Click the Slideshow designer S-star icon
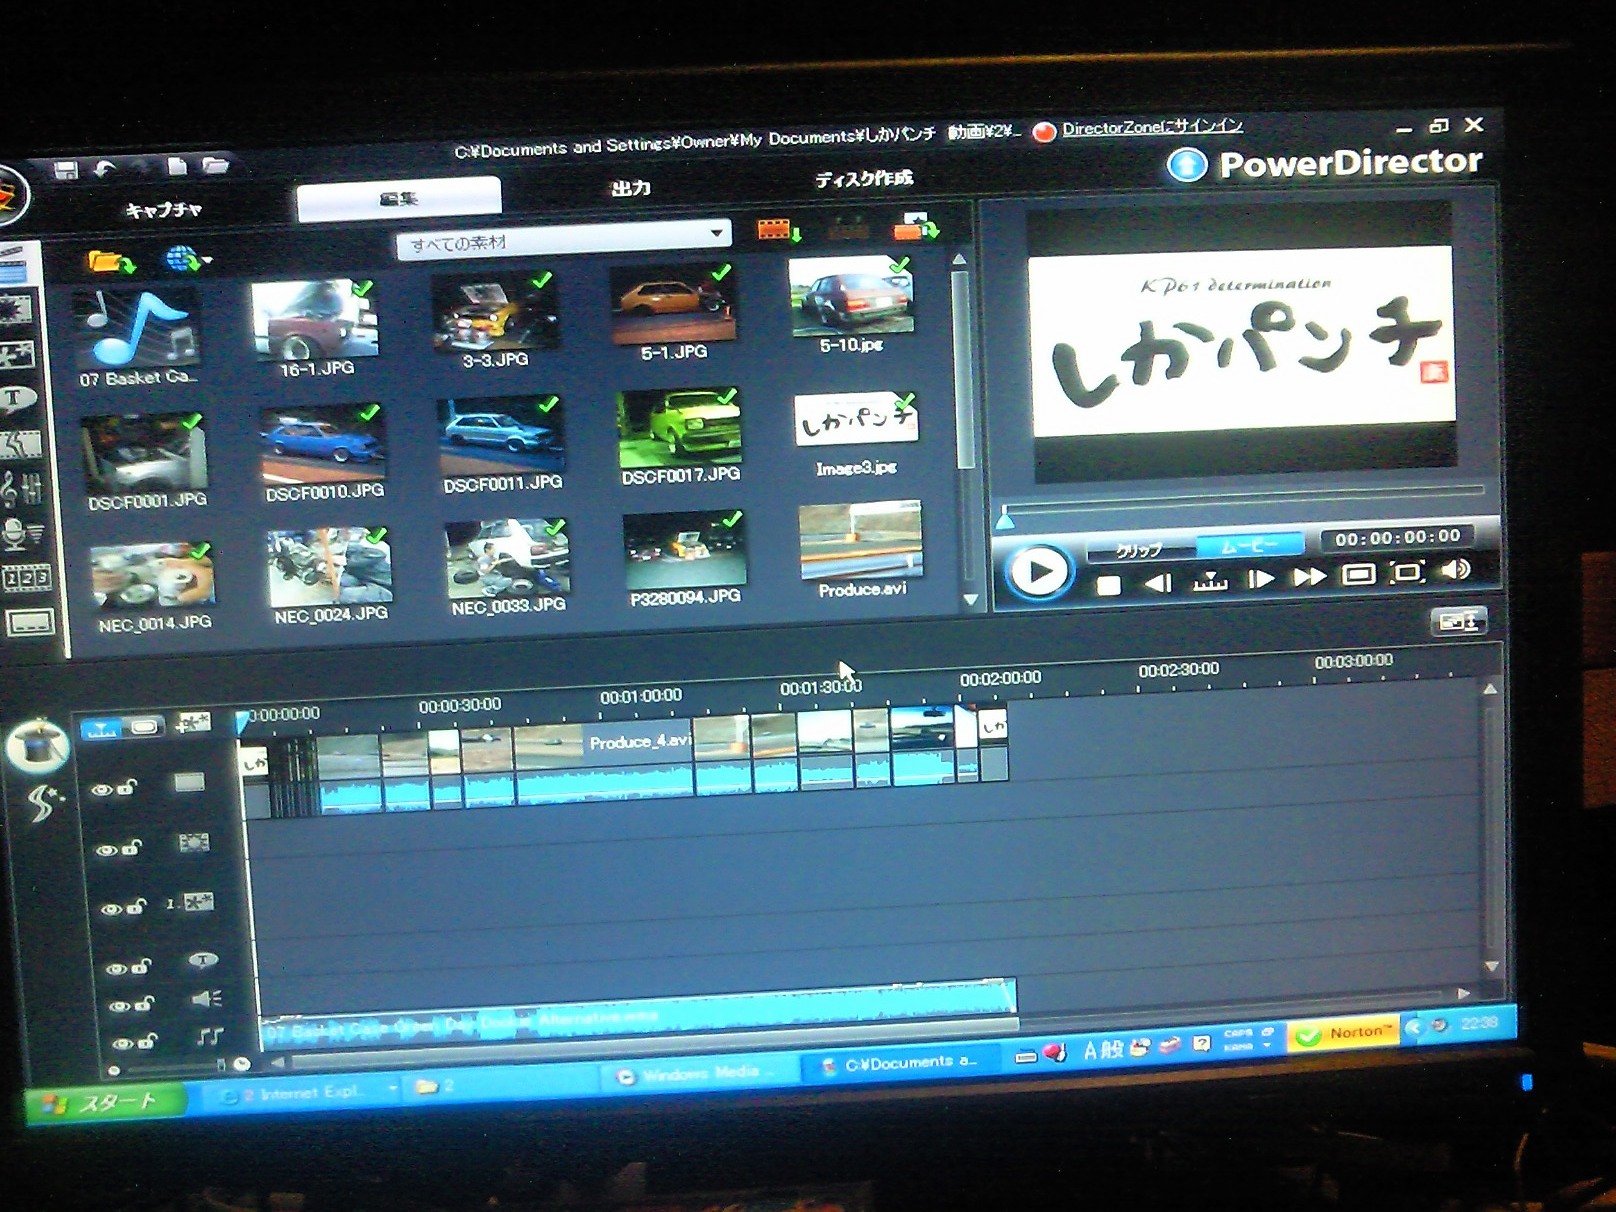Image resolution: width=1616 pixels, height=1212 pixels. pos(44,802)
